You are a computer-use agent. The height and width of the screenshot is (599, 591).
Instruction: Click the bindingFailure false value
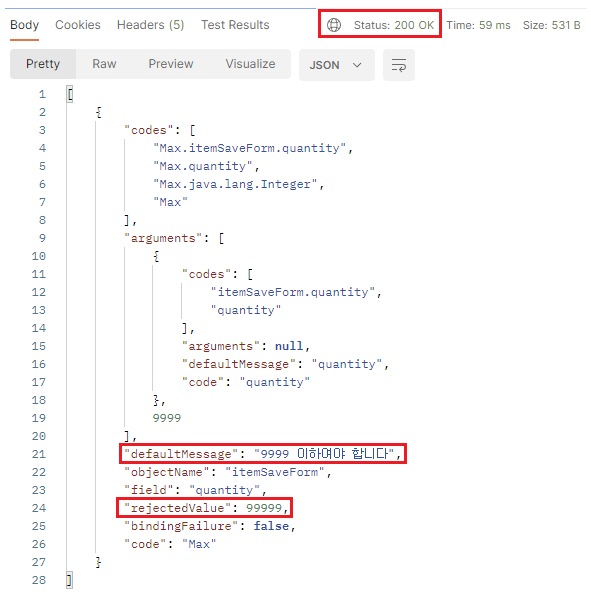[x=271, y=526]
